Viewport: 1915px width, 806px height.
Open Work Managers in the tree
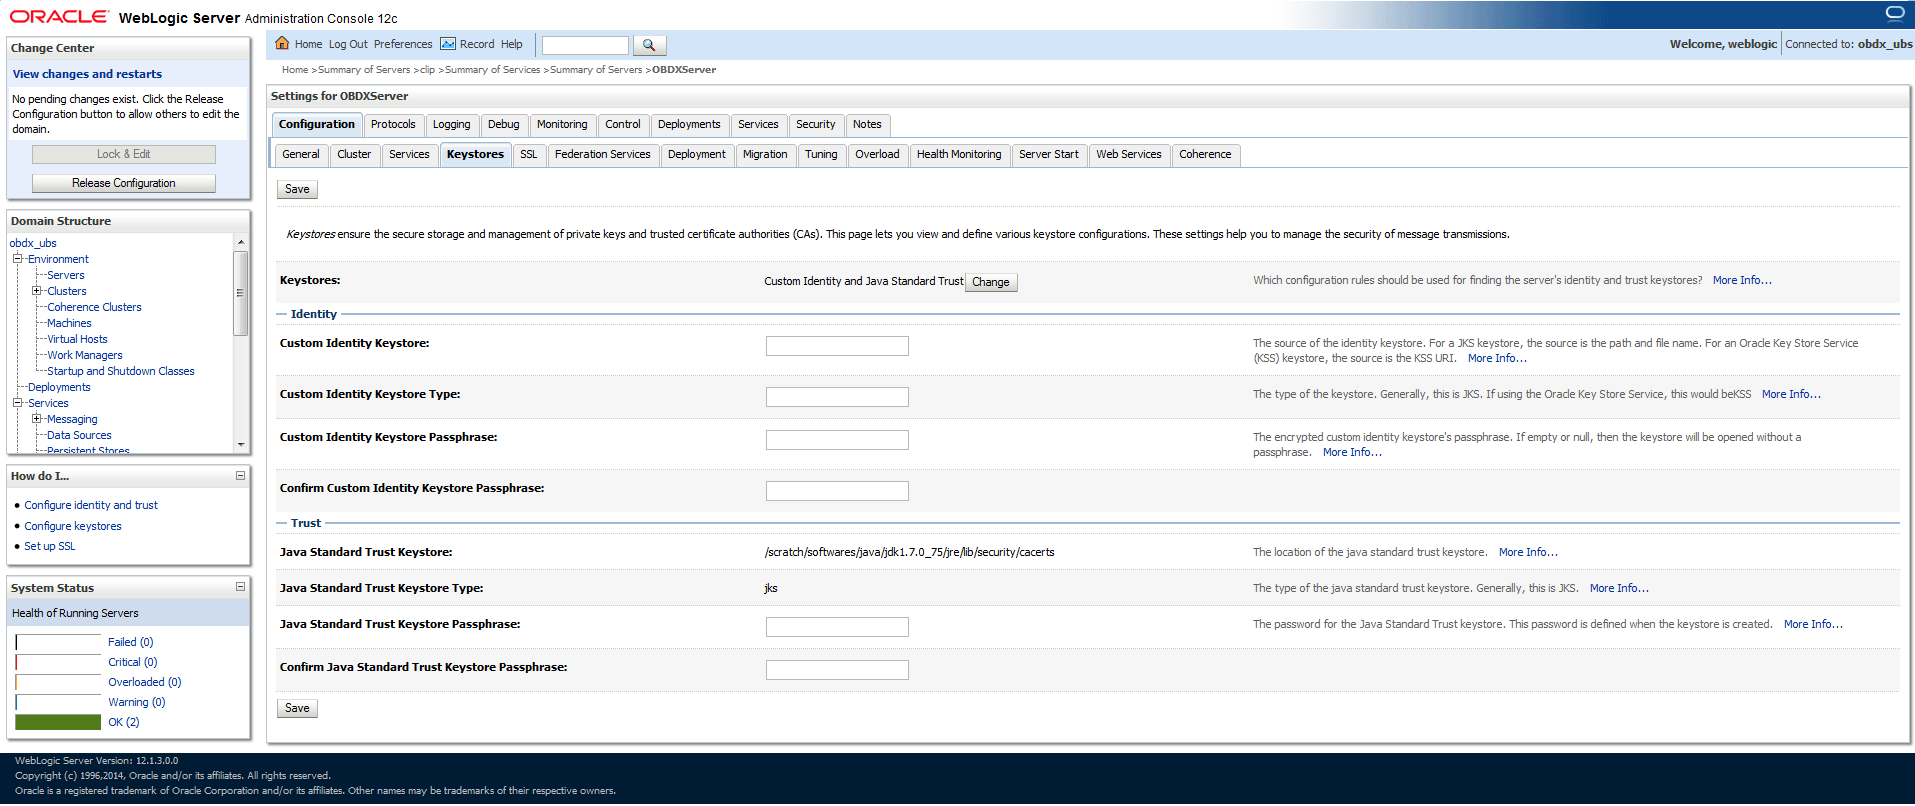[85, 355]
